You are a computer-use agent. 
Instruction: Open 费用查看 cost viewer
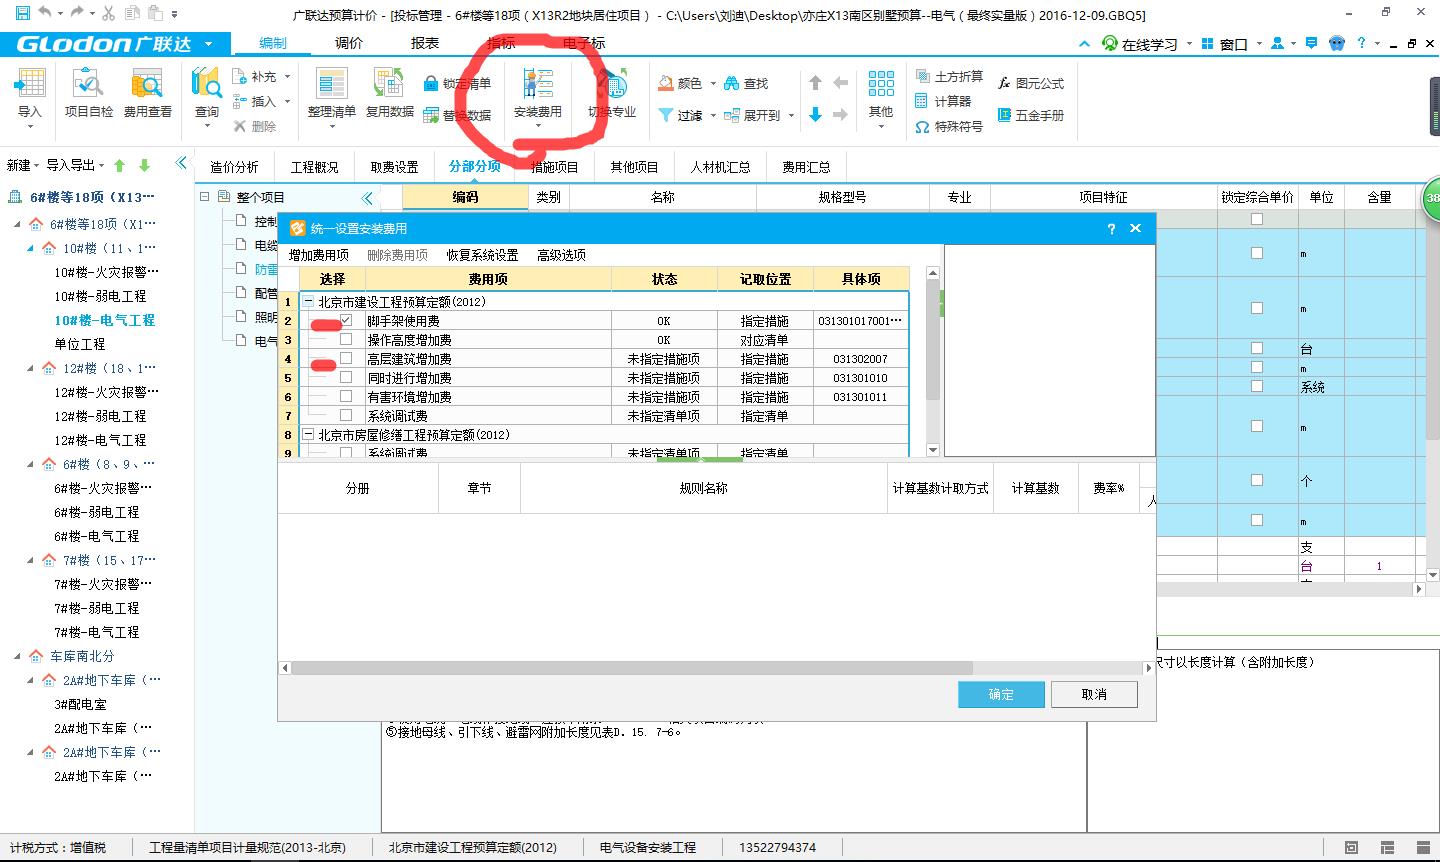click(x=148, y=94)
